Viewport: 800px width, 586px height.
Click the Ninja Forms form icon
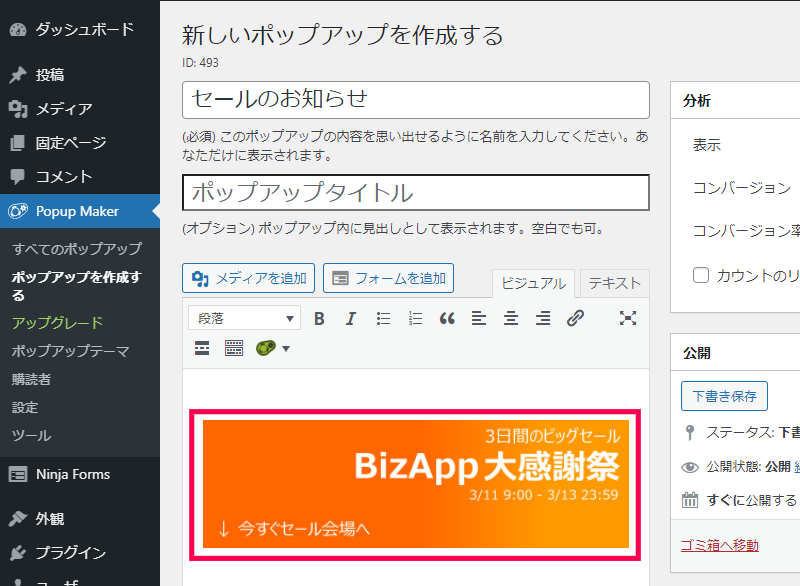18,475
